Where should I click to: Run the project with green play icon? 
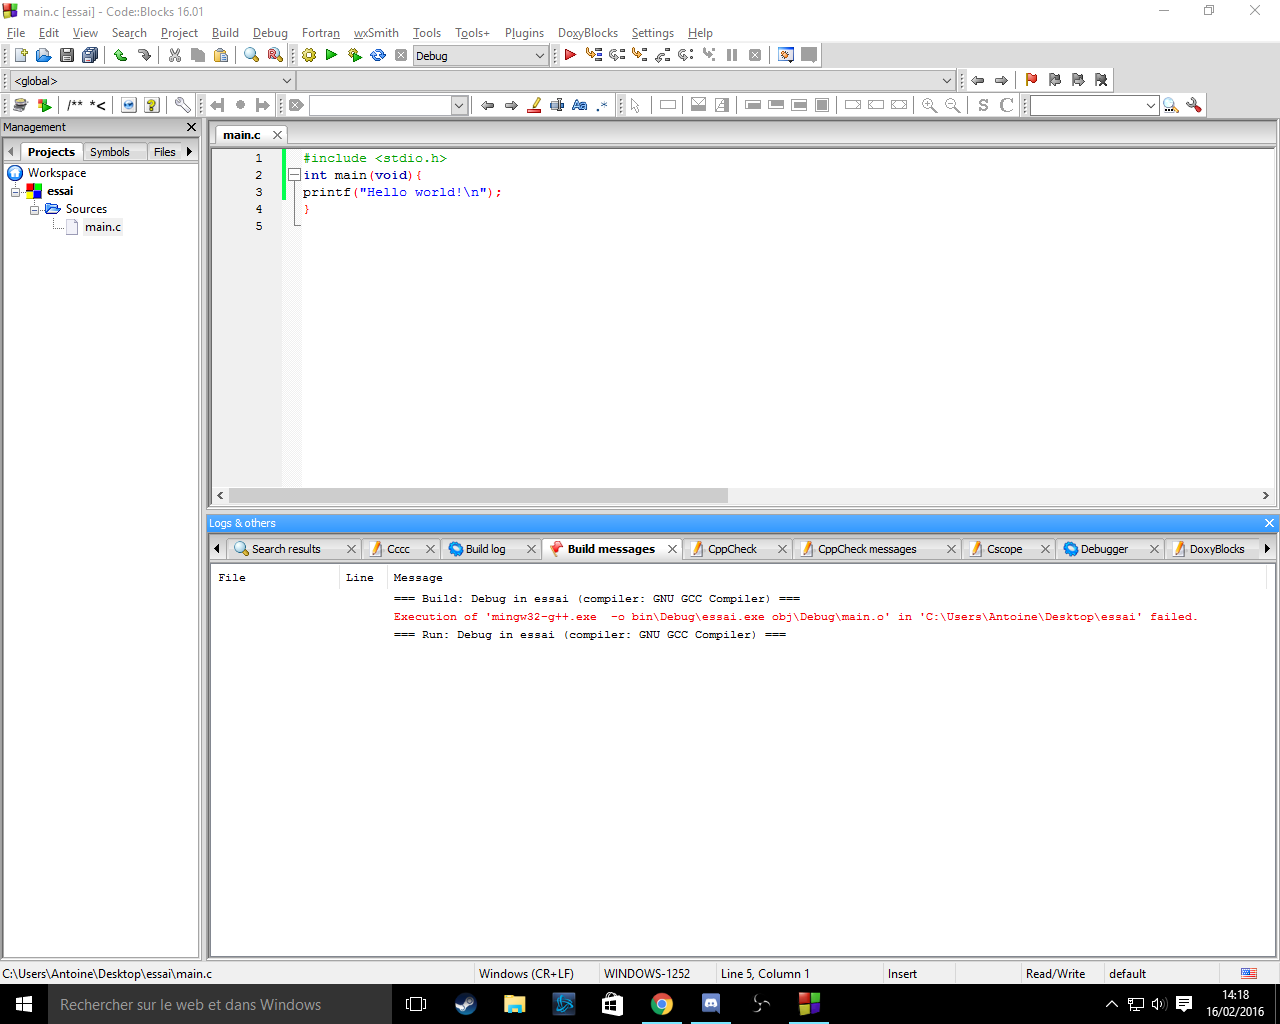point(331,56)
